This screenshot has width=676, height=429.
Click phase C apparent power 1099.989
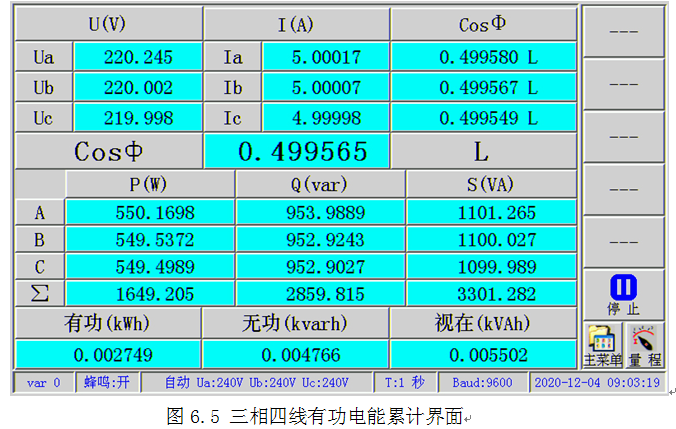pos(491,267)
